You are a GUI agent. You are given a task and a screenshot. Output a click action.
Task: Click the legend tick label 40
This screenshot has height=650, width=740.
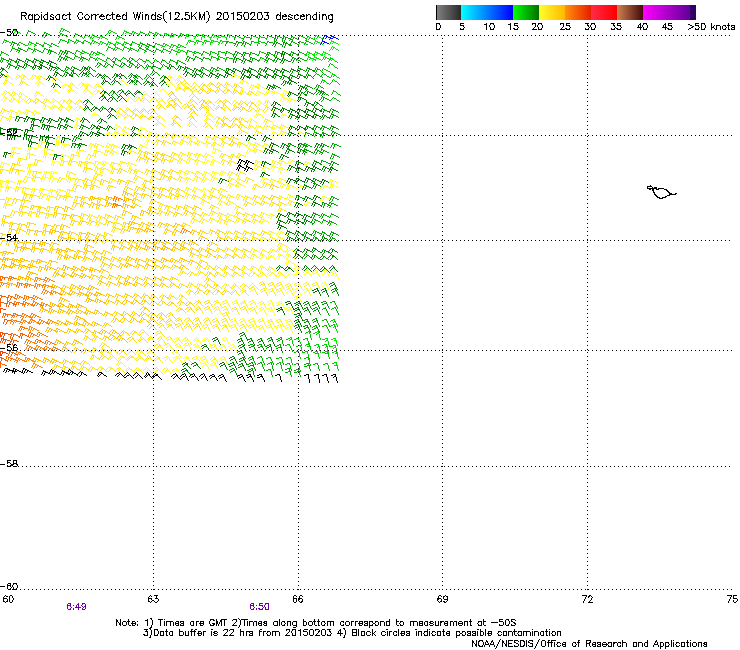(x=642, y=27)
